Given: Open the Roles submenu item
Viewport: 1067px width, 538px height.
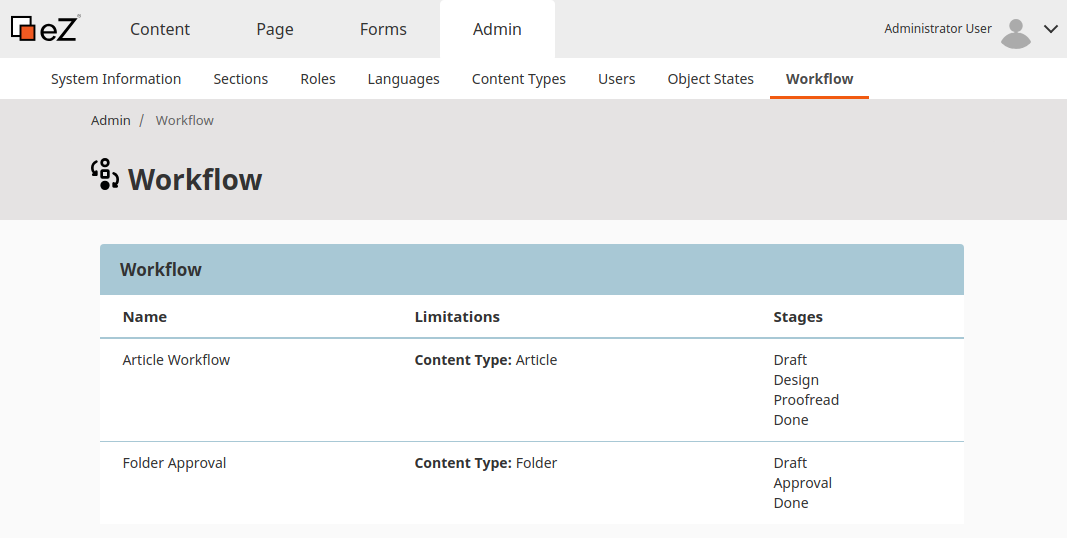Looking at the screenshot, I should click(318, 79).
